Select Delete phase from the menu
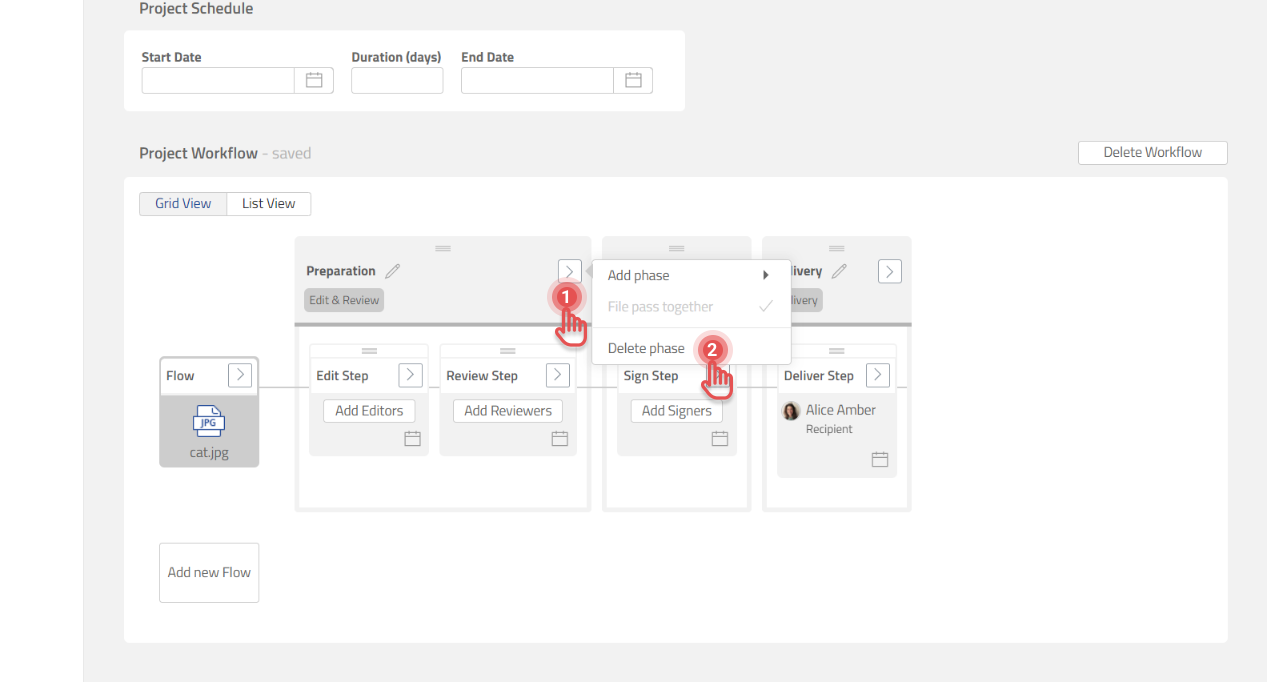The image size is (1267, 682). [647, 348]
